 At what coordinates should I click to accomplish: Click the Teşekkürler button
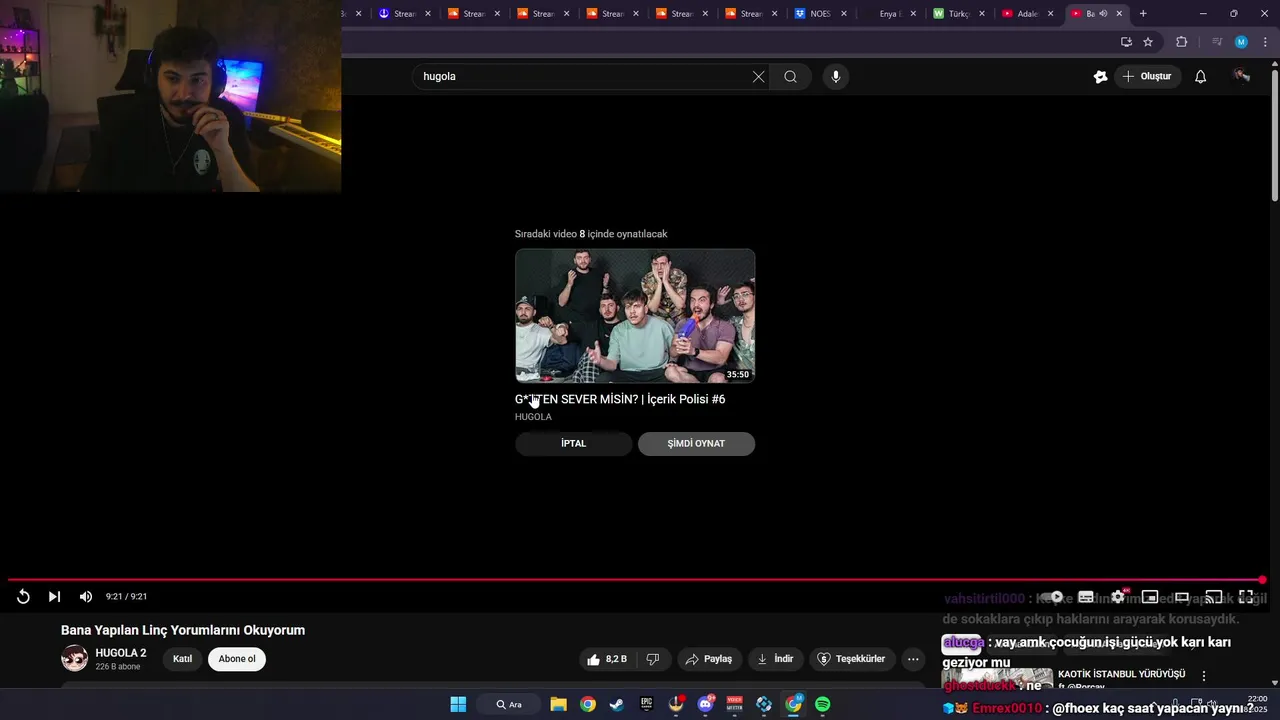click(x=852, y=659)
